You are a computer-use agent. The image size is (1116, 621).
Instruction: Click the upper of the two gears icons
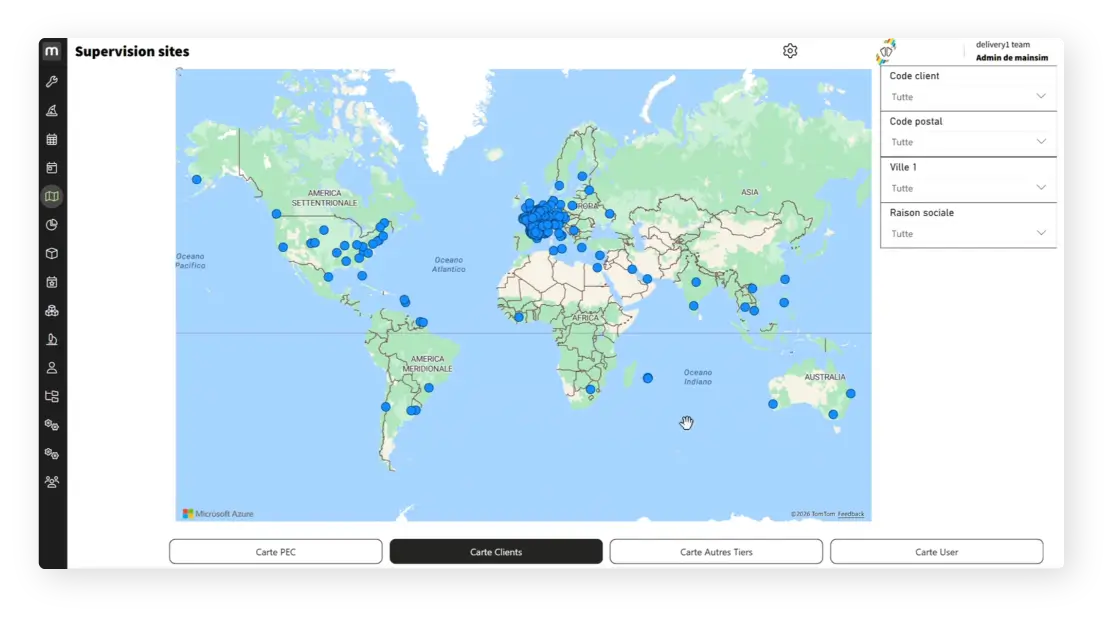pyautogui.click(x=52, y=425)
